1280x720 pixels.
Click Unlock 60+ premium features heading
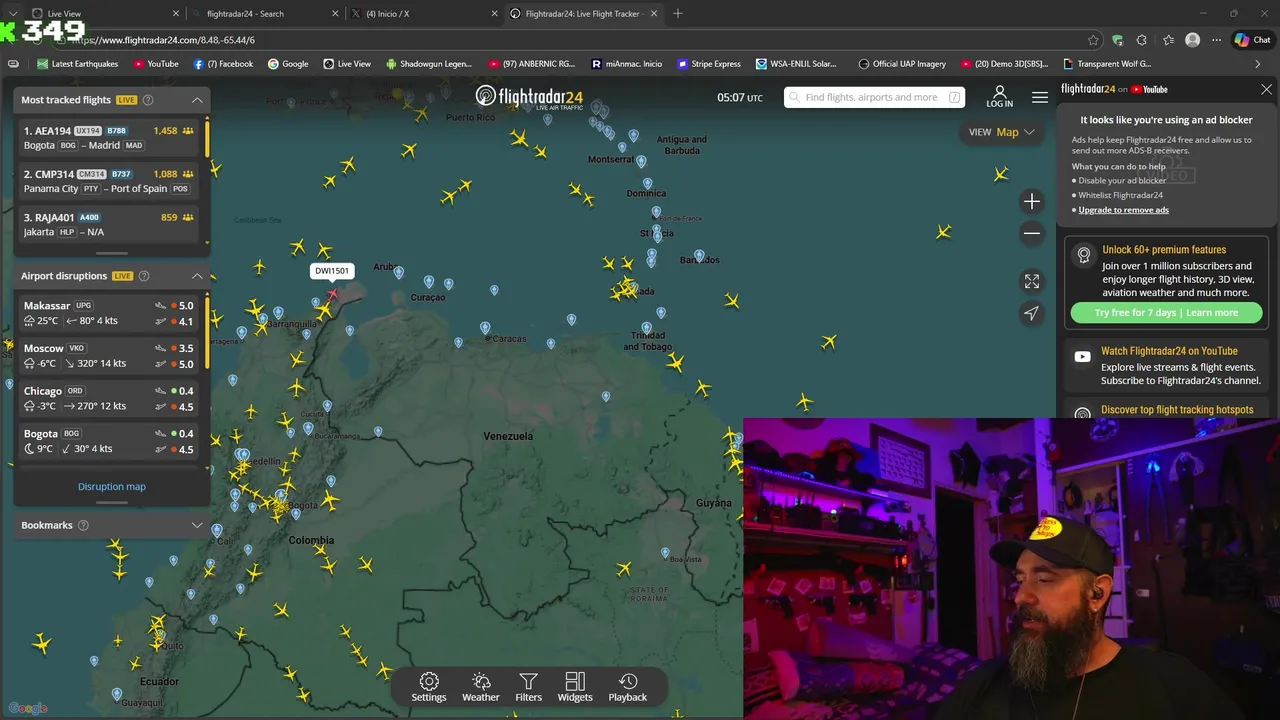[x=1164, y=250]
